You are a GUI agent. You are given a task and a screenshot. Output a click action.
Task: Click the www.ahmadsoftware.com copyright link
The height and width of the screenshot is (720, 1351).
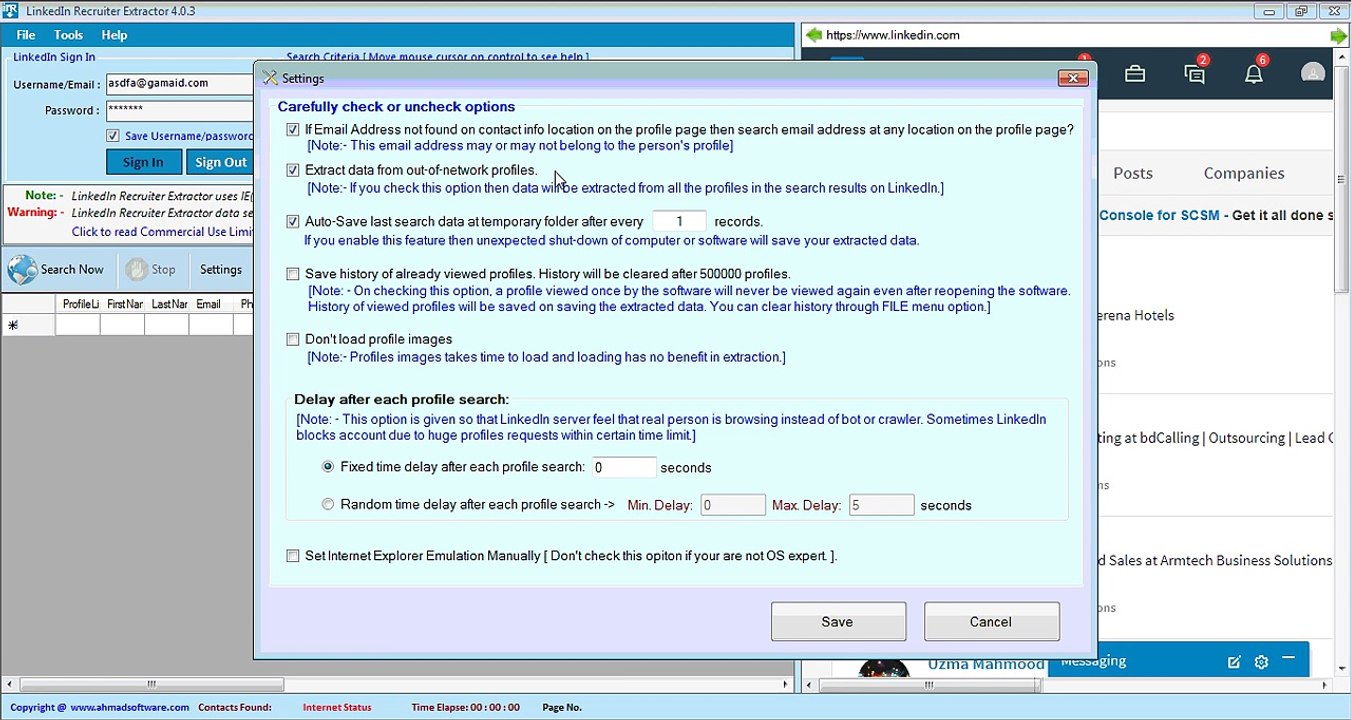(129, 707)
